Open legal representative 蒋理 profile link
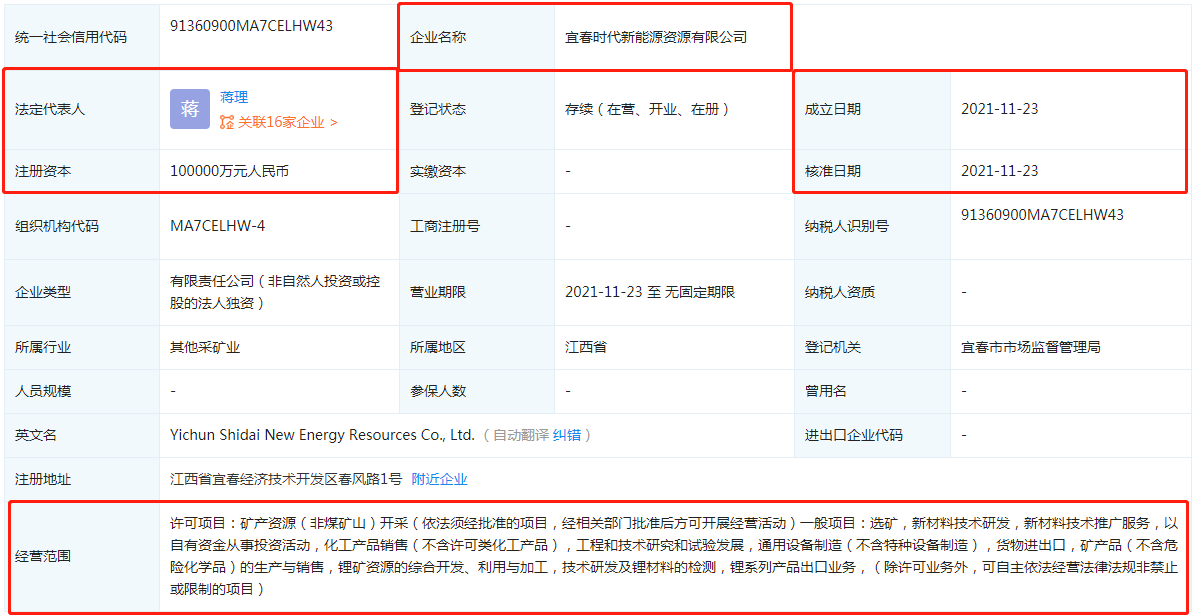This screenshot has height=616, width=1195. [234, 97]
